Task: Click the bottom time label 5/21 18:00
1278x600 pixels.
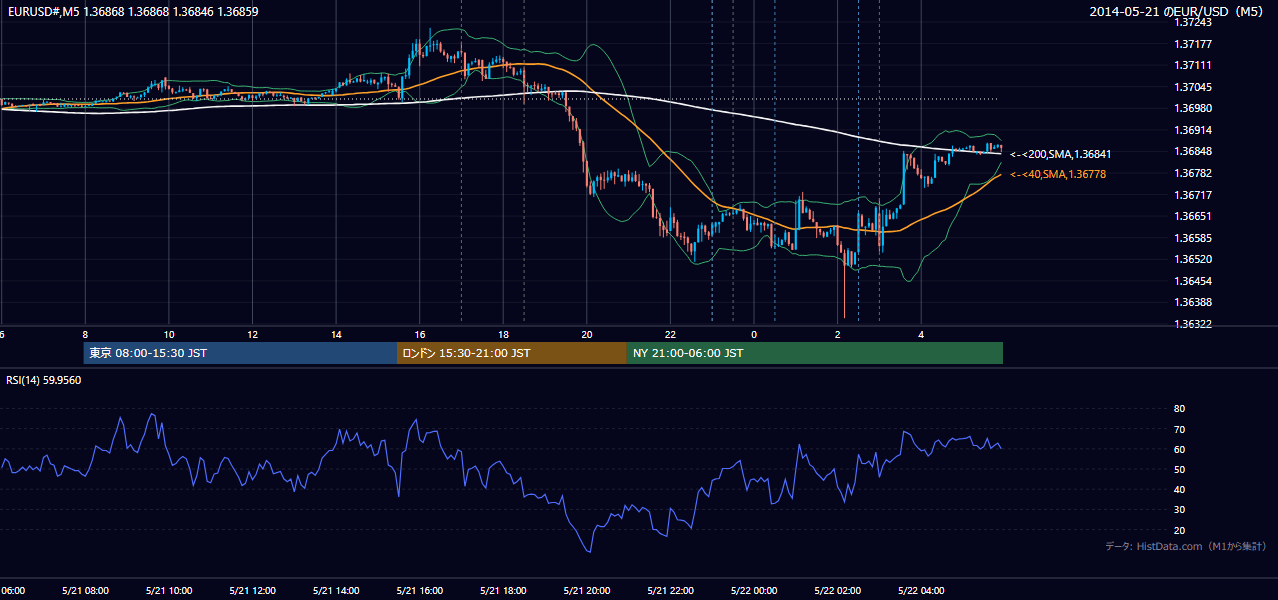Action: click(x=503, y=590)
